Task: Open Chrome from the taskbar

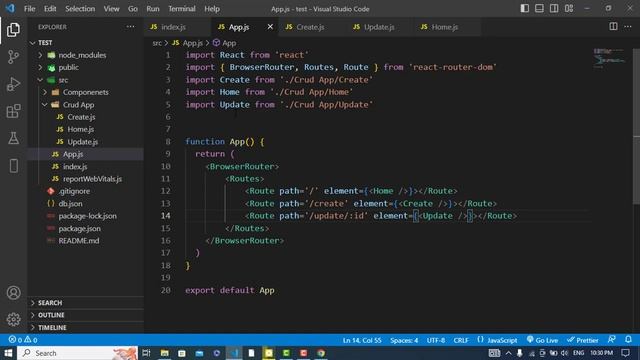Action: tap(321, 353)
